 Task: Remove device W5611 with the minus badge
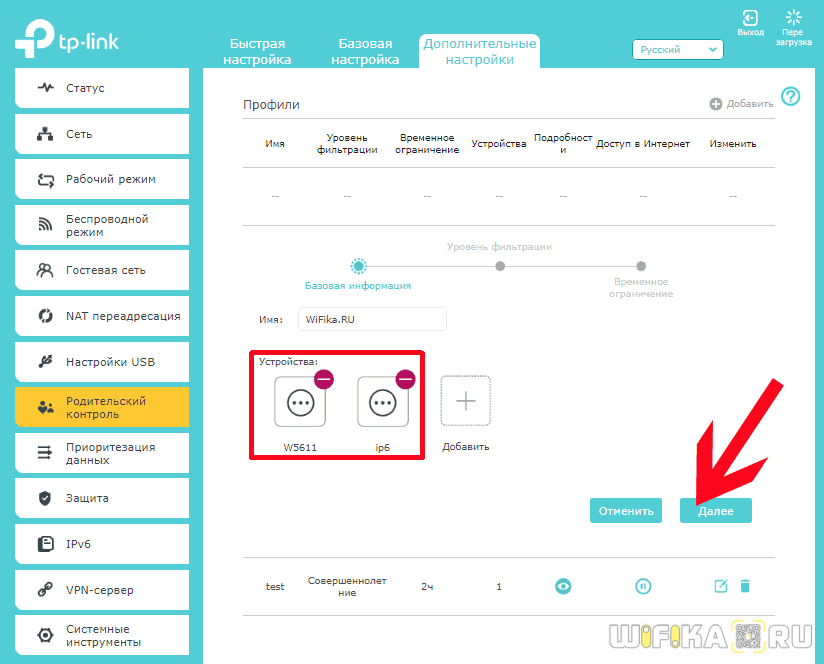click(324, 379)
